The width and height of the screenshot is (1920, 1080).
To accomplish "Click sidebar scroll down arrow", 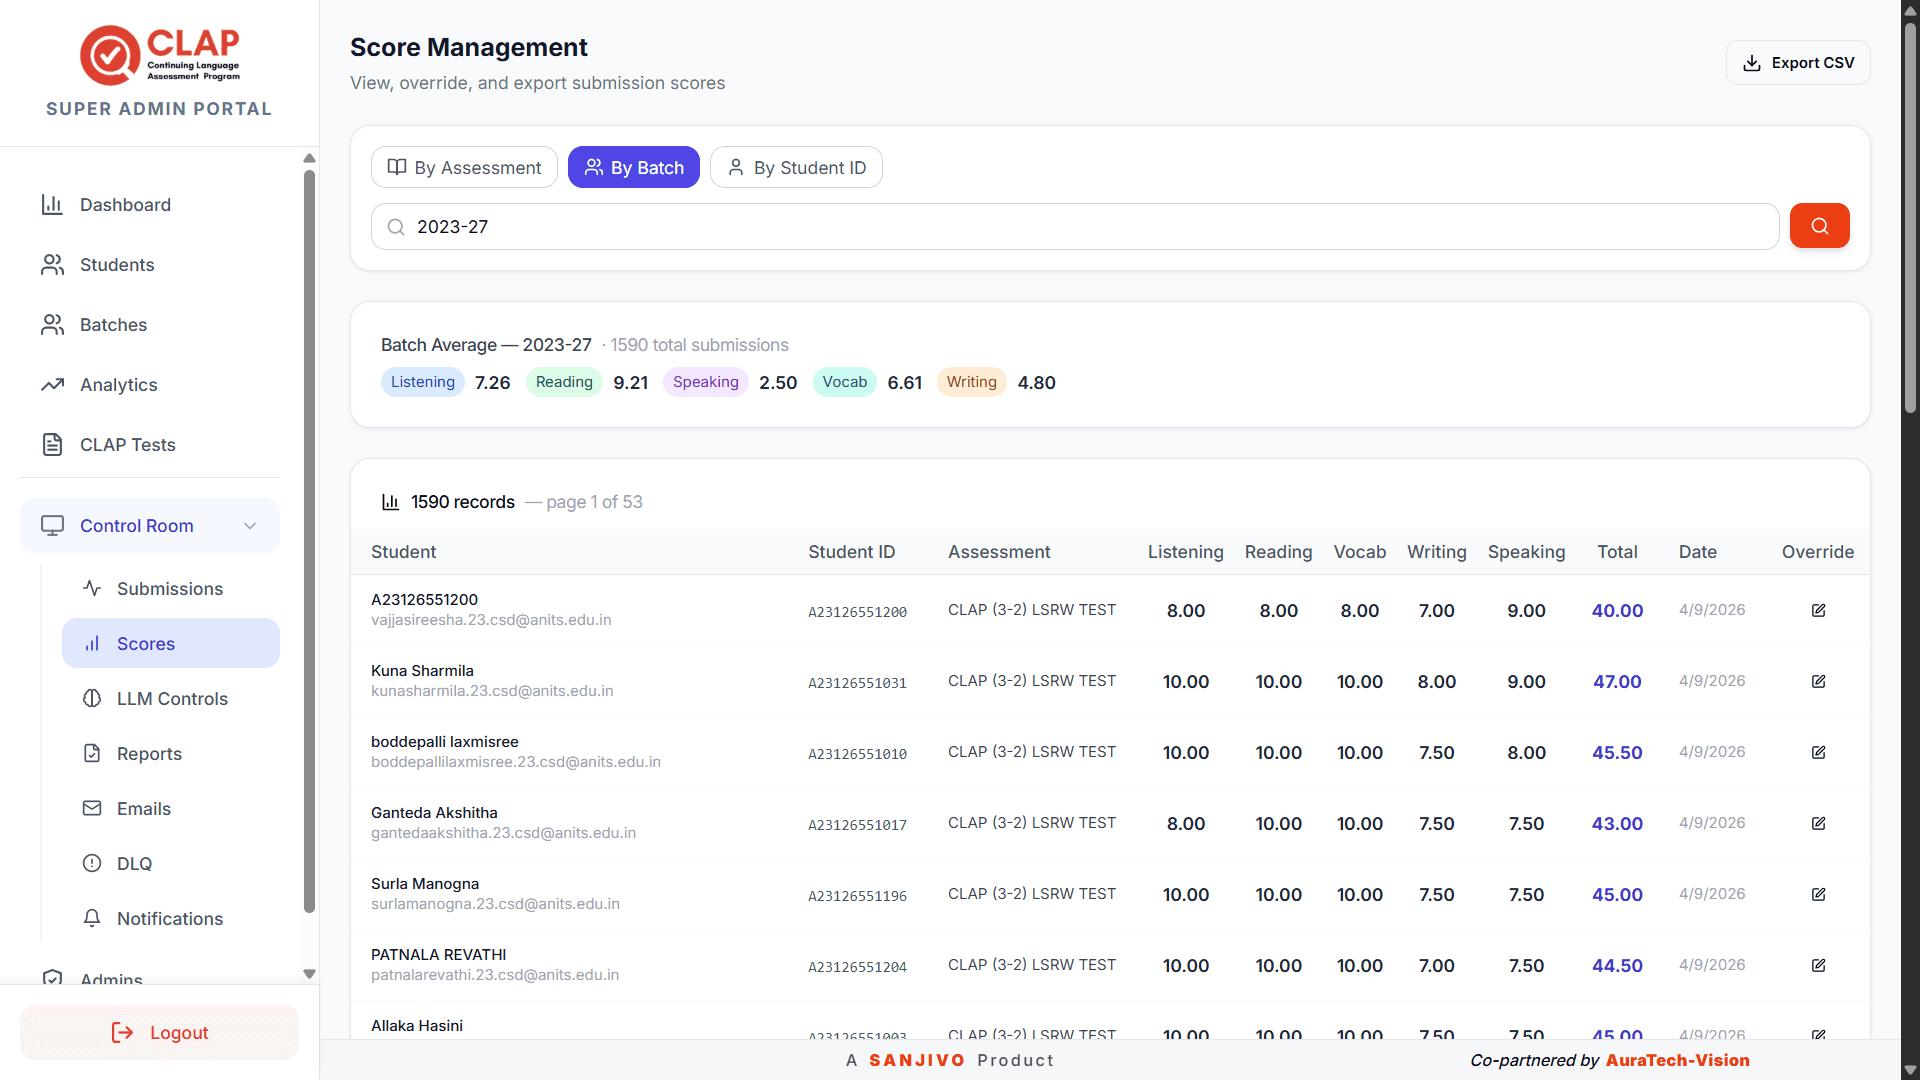I will (309, 974).
